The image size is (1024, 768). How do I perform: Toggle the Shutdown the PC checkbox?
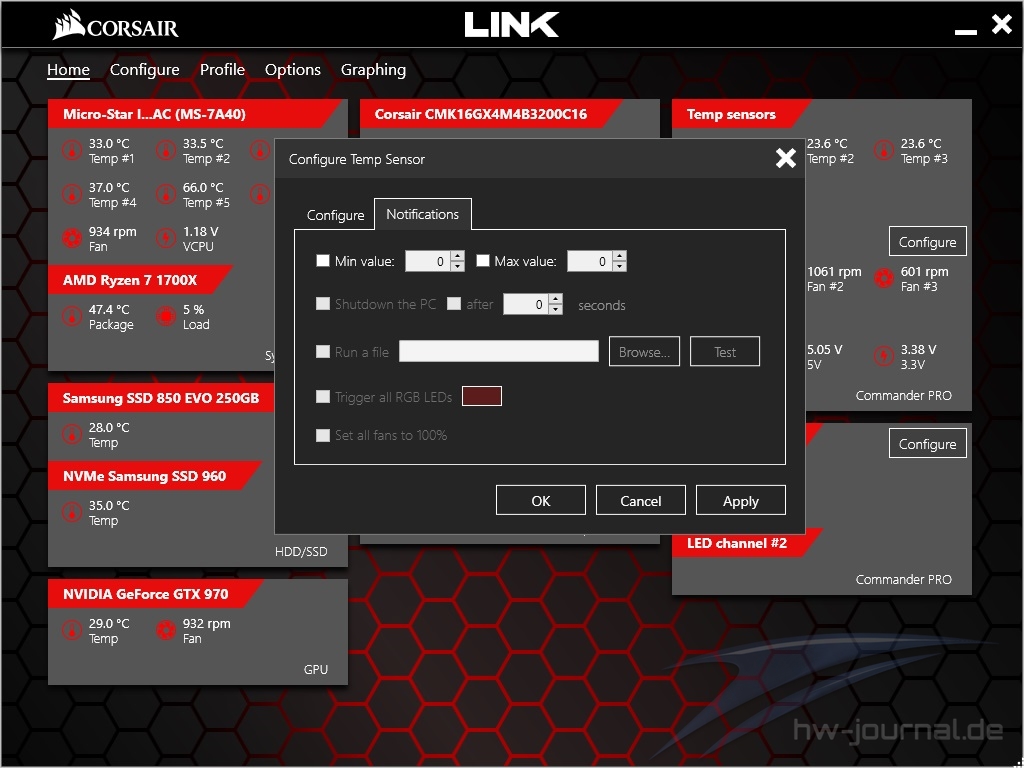[x=323, y=304]
